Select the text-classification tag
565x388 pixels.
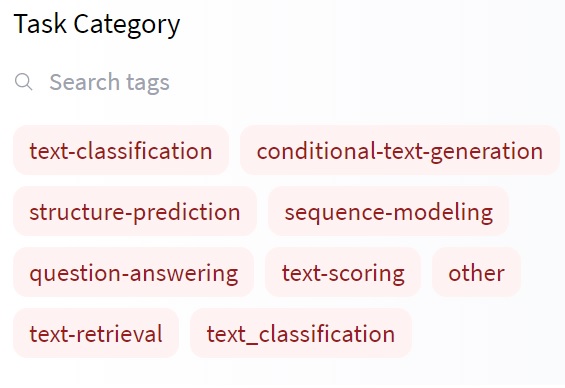tap(121, 151)
